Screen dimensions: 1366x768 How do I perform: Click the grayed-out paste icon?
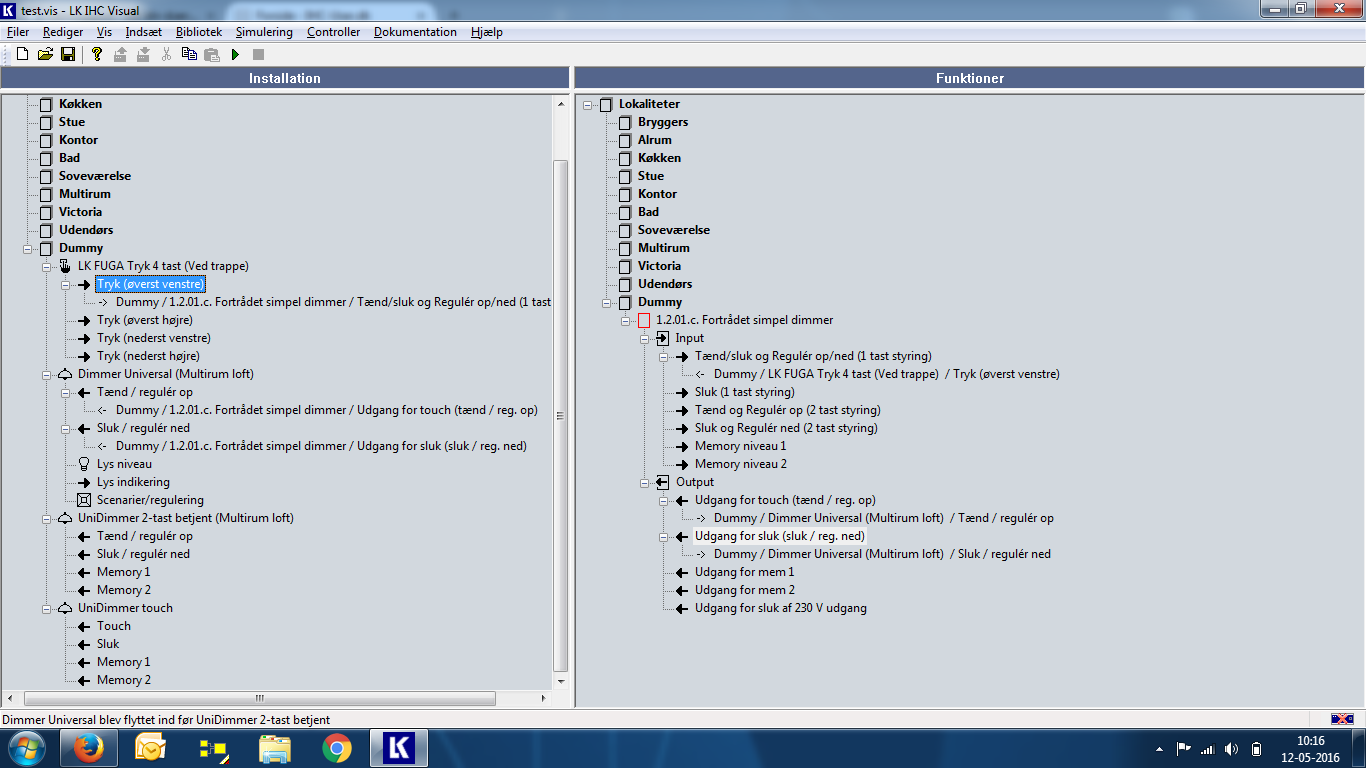tap(212, 54)
